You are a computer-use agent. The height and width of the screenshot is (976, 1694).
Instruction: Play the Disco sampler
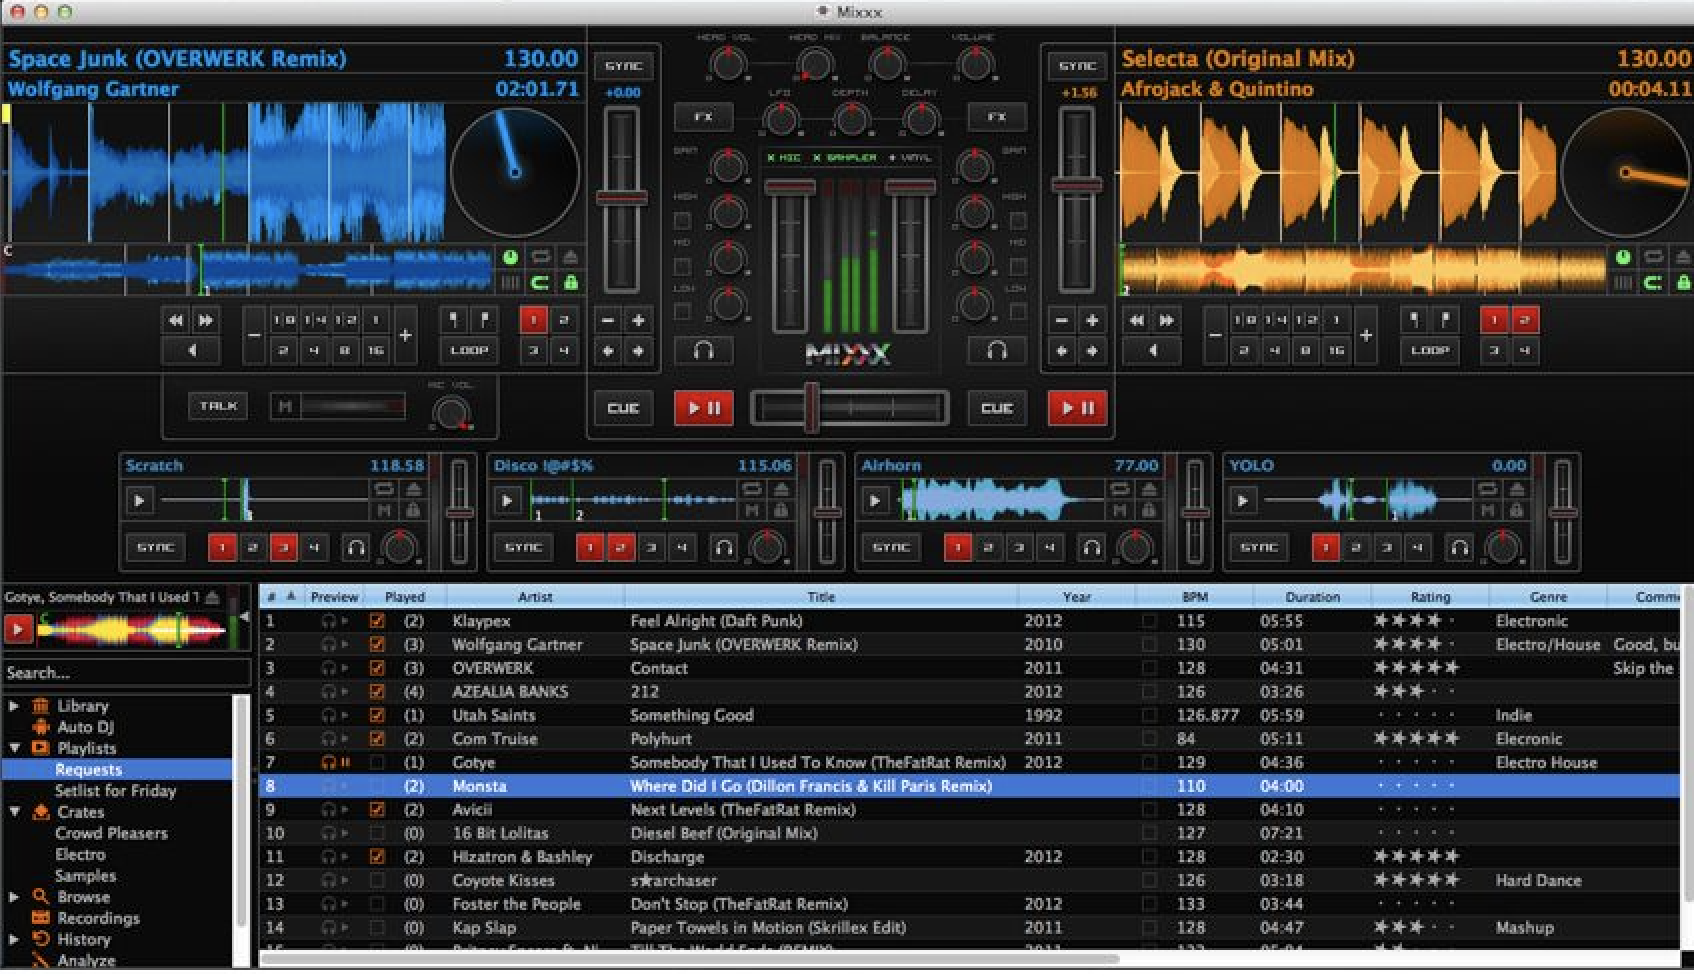click(x=507, y=500)
